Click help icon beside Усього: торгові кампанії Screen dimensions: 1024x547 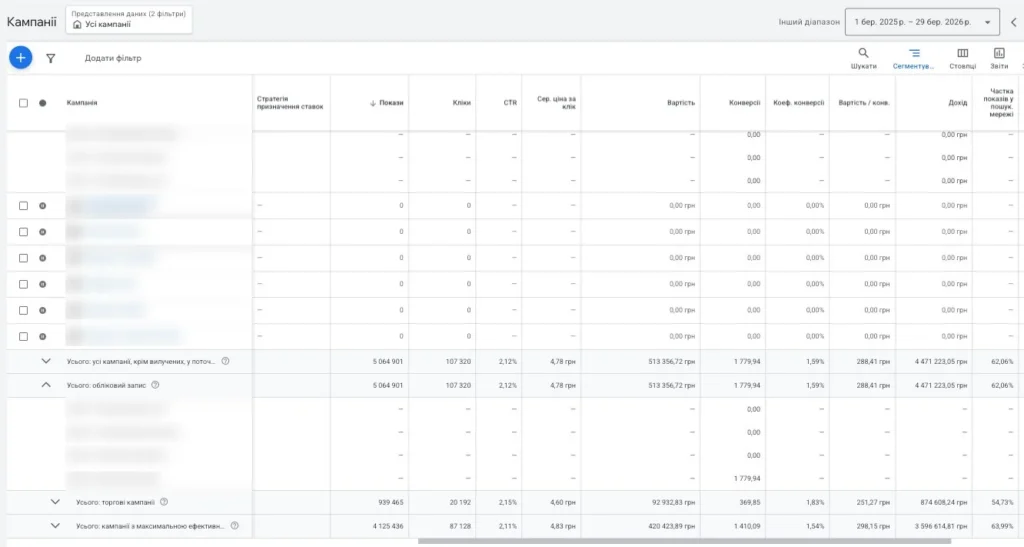[164, 502]
